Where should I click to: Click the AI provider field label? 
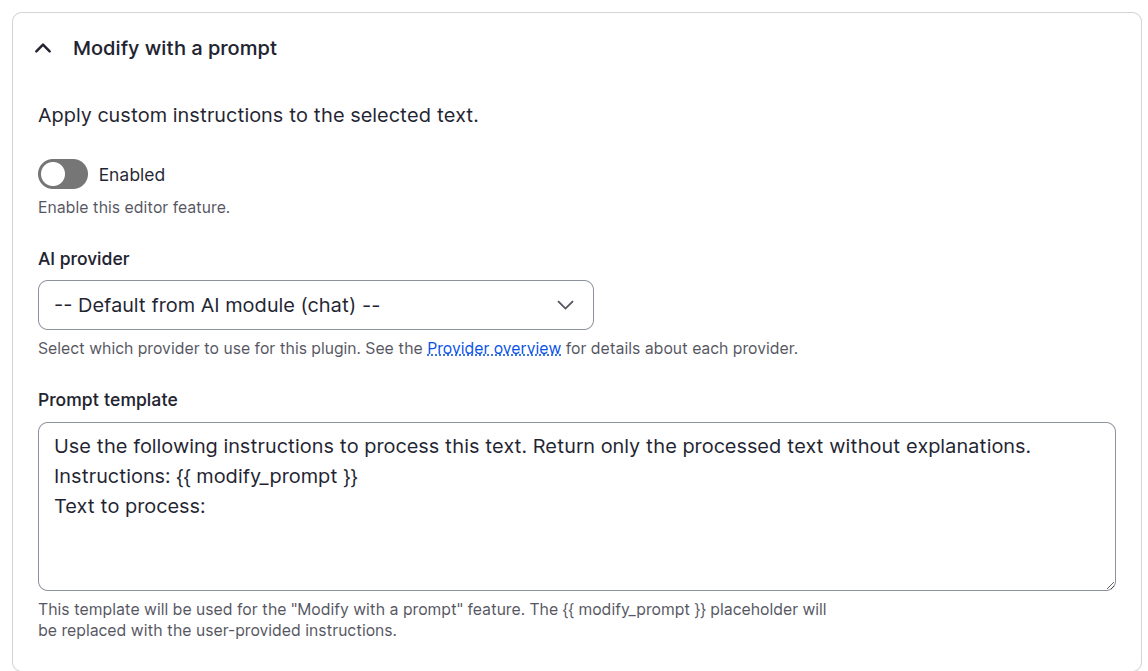83,258
